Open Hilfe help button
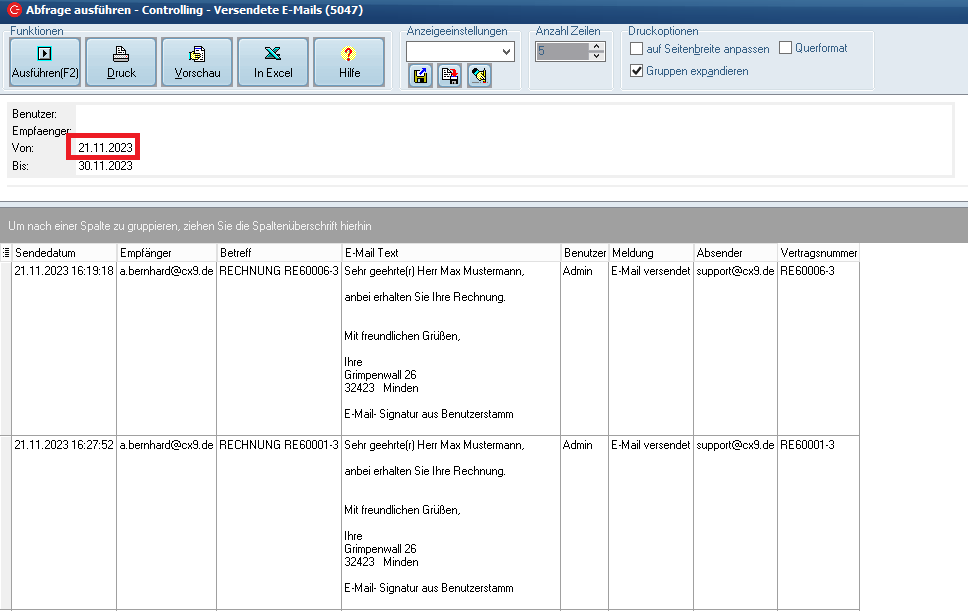Viewport: 968px width, 611px height. point(349,62)
